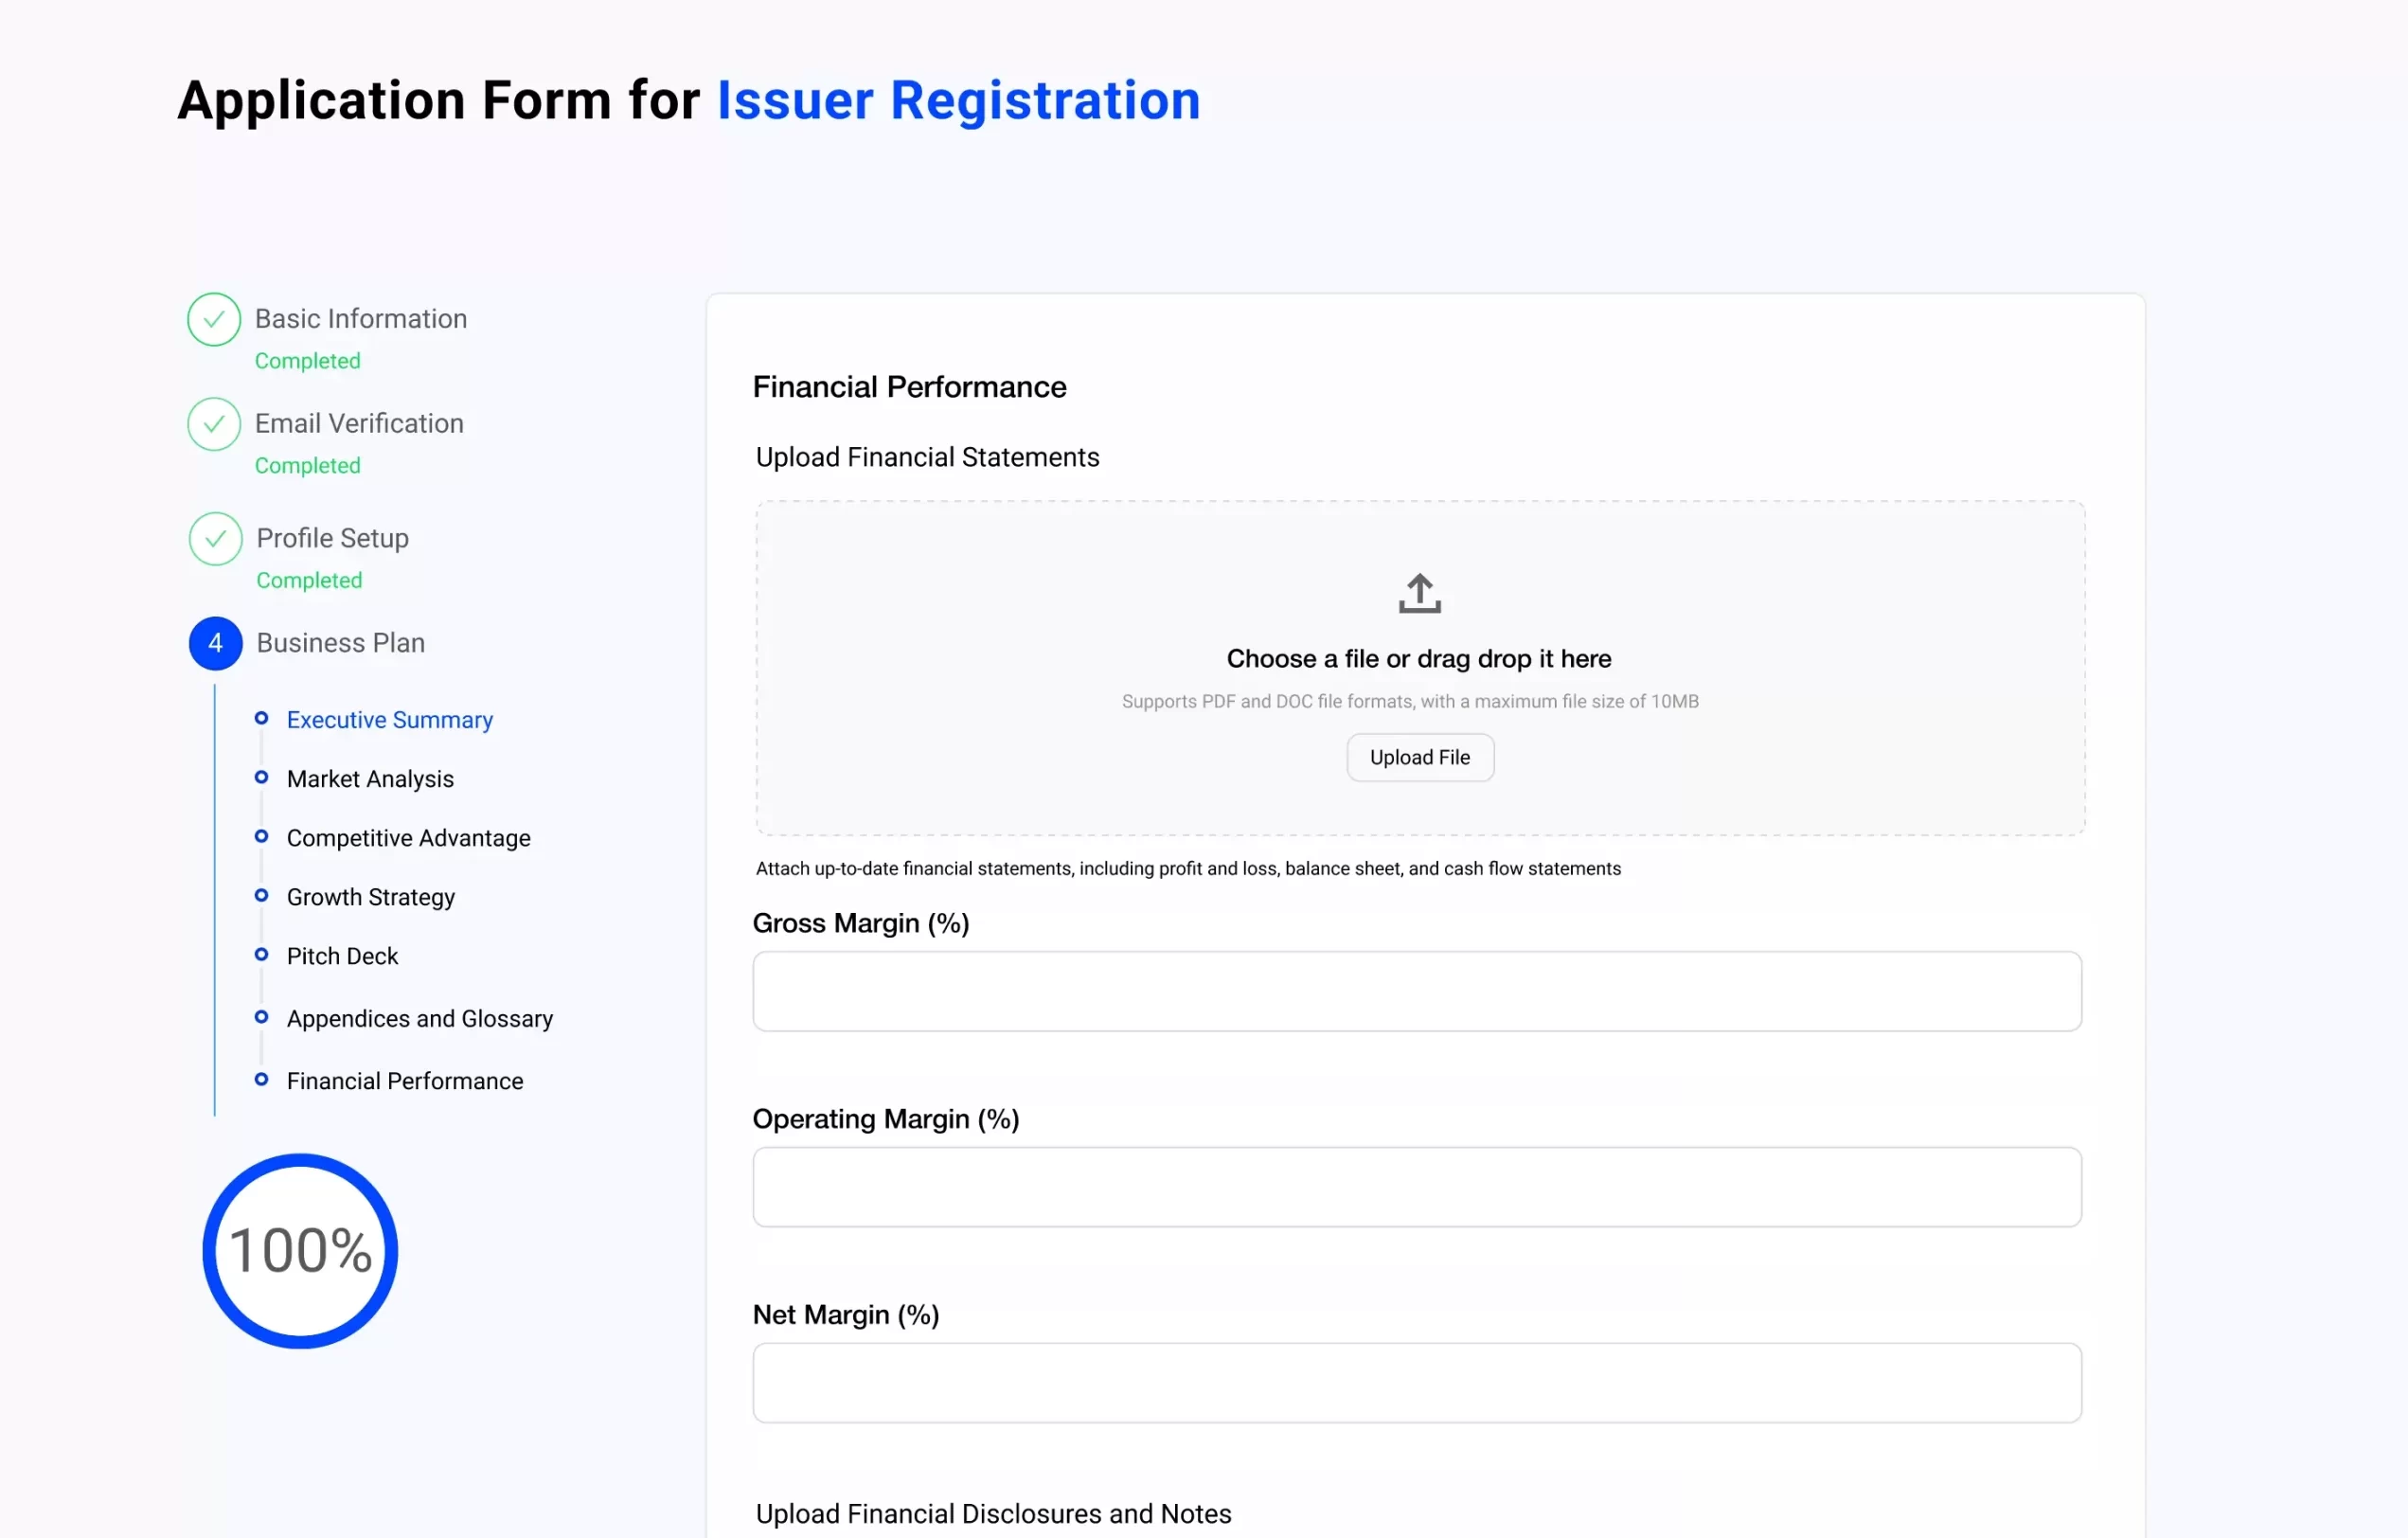Screen dimensions: 2408x1538
Task: Click Basic Information green checkmark icon
Action: click(x=214, y=320)
